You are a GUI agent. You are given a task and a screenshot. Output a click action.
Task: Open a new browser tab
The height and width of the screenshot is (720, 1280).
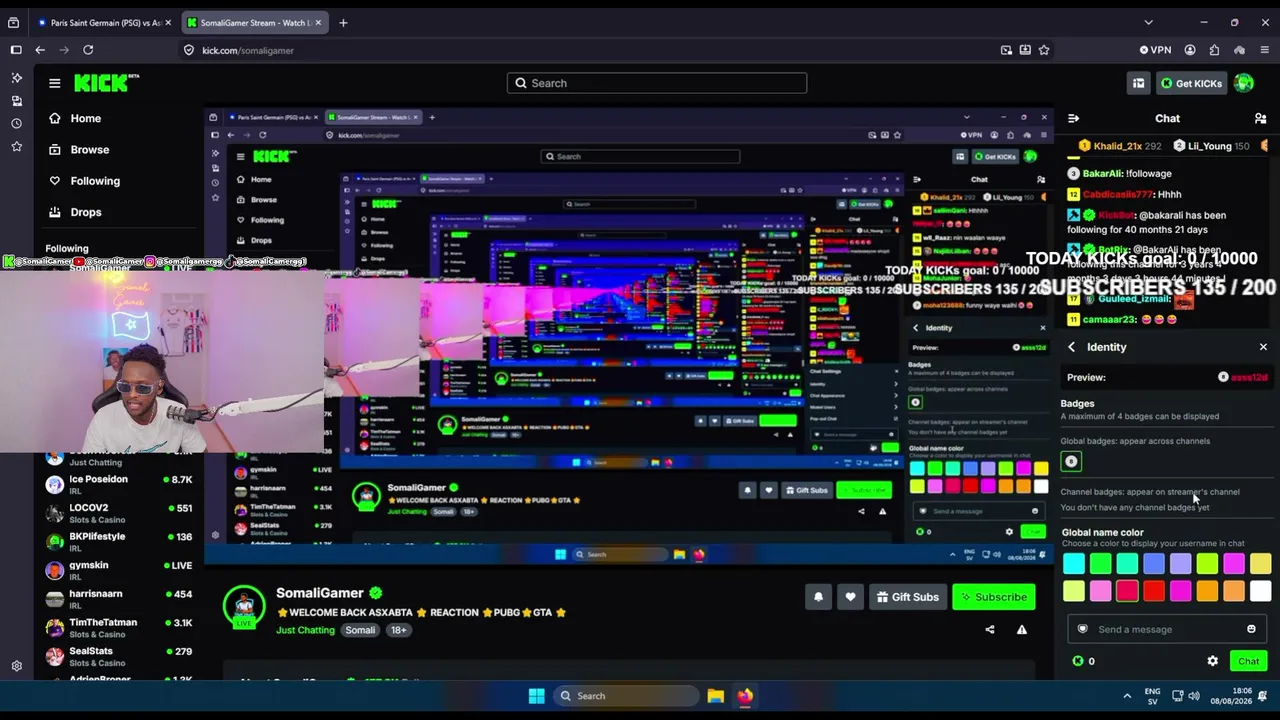[x=343, y=22]
